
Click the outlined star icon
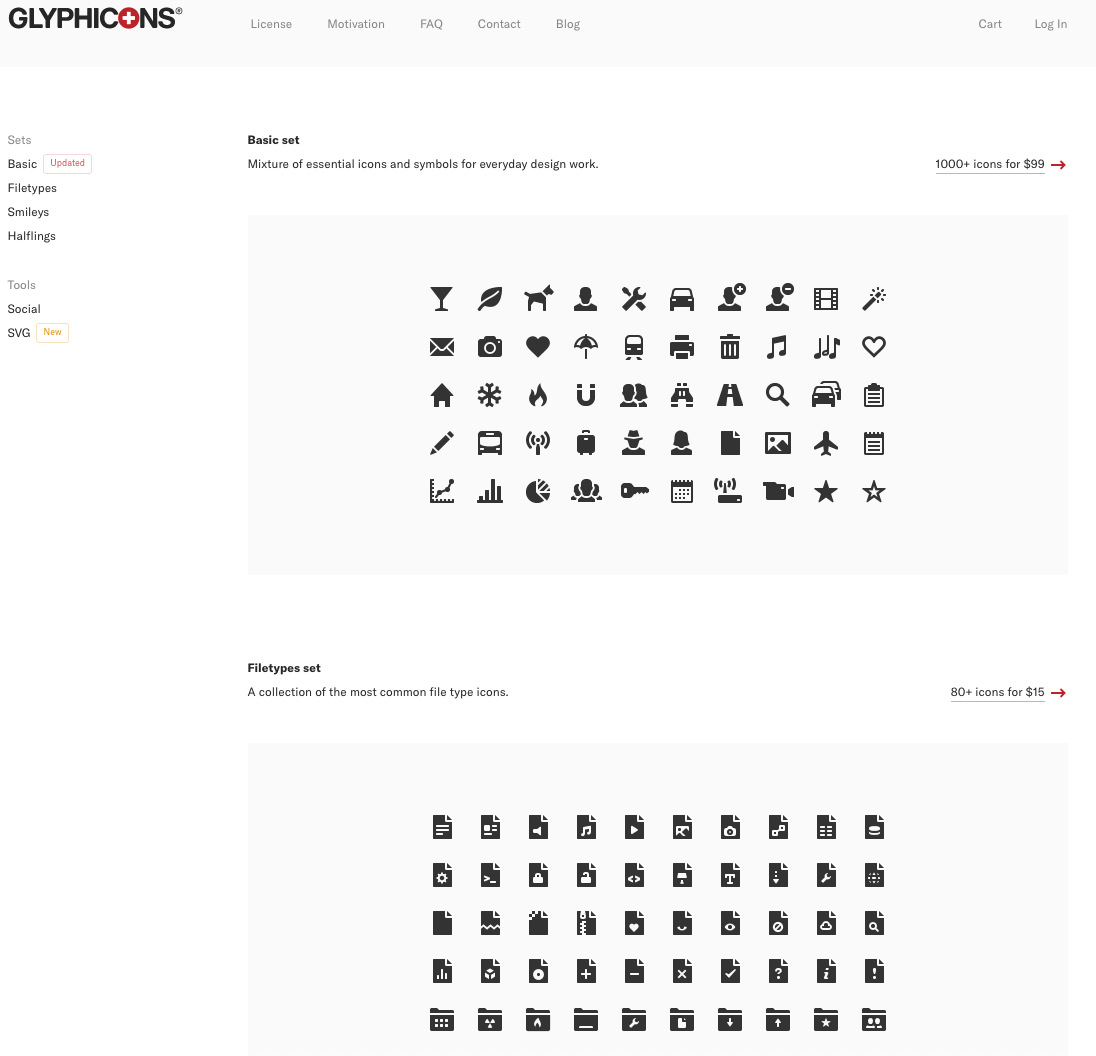873,491
